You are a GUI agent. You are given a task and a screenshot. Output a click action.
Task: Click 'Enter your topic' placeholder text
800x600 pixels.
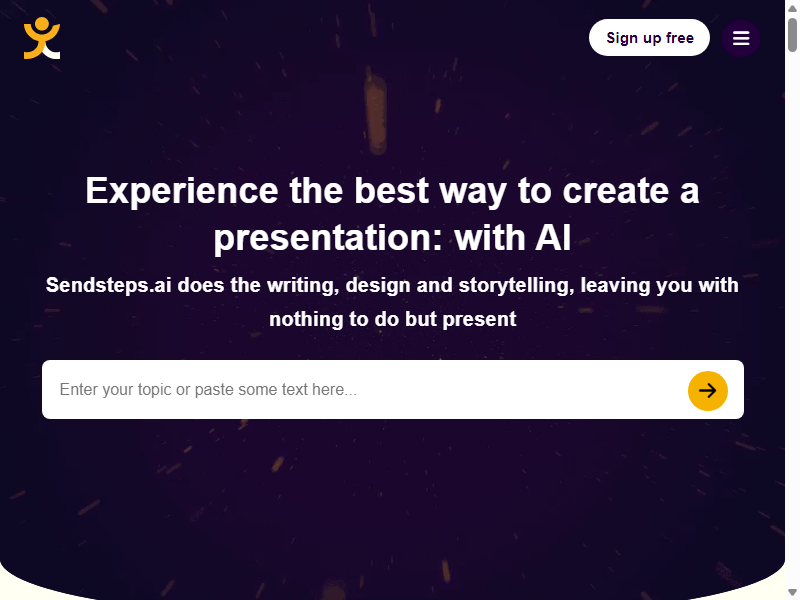coord(208,390)
